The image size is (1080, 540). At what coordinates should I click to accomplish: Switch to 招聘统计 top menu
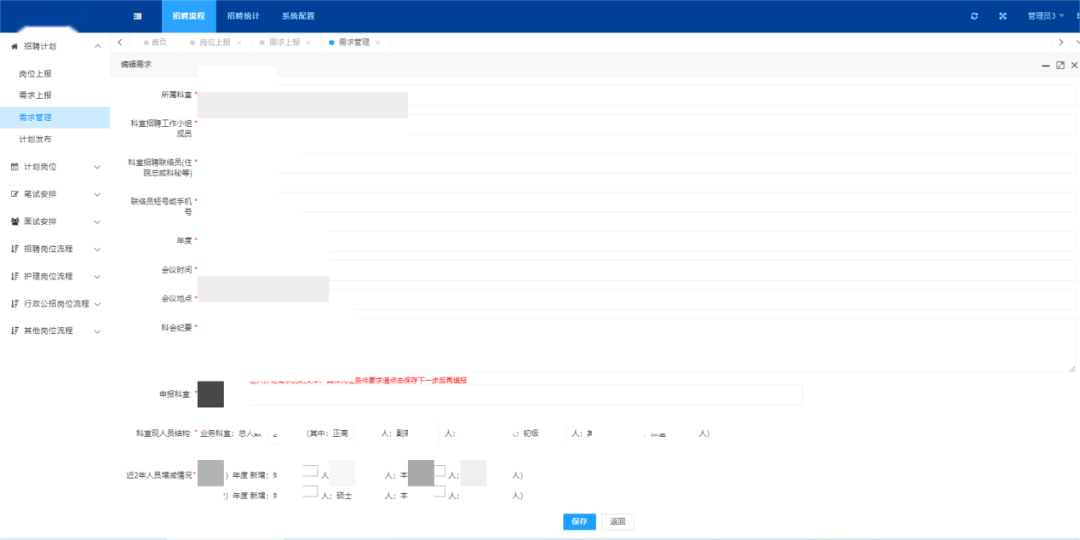pyautogui.click(x=243, y=17)
